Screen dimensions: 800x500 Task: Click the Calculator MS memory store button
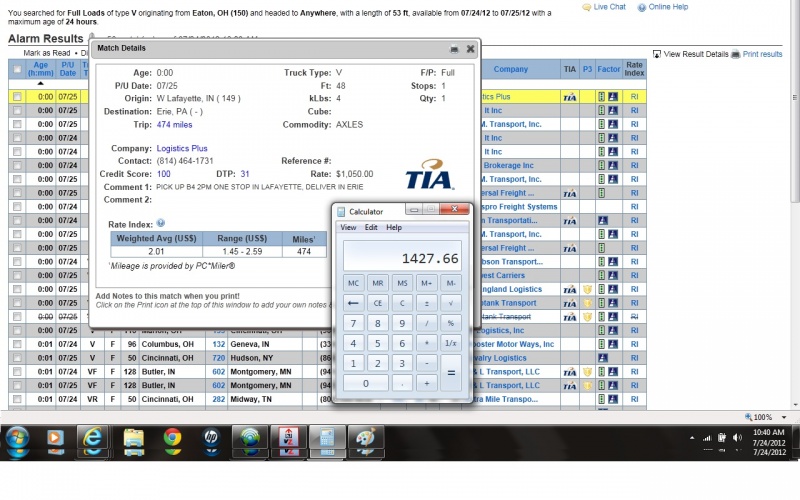point(402,283)
